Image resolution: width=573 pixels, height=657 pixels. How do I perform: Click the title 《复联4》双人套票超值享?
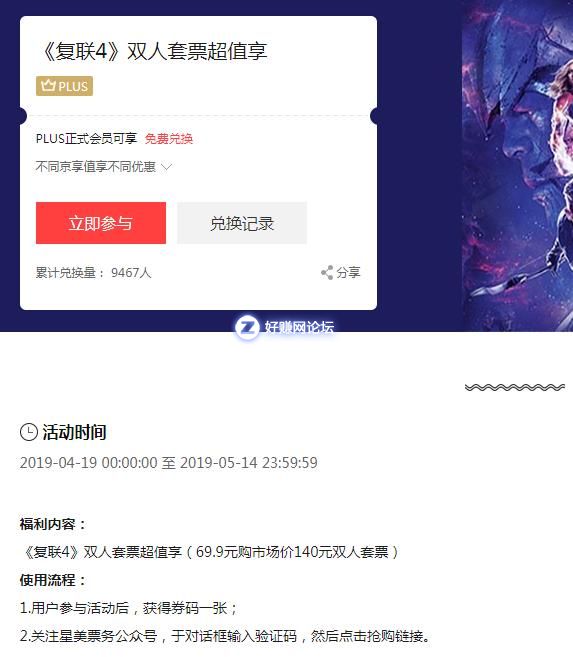(x=153, y=51)
